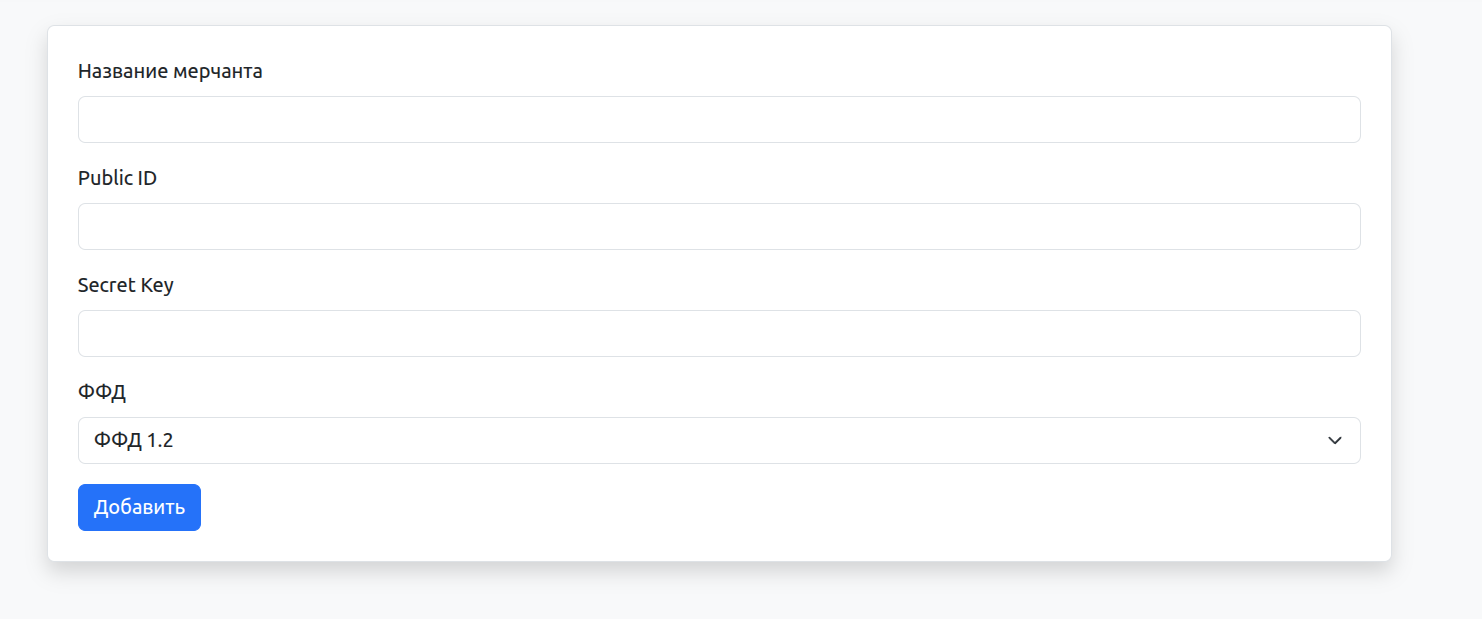Click the Secret Key label text
1482x619 pixels.
126,285
